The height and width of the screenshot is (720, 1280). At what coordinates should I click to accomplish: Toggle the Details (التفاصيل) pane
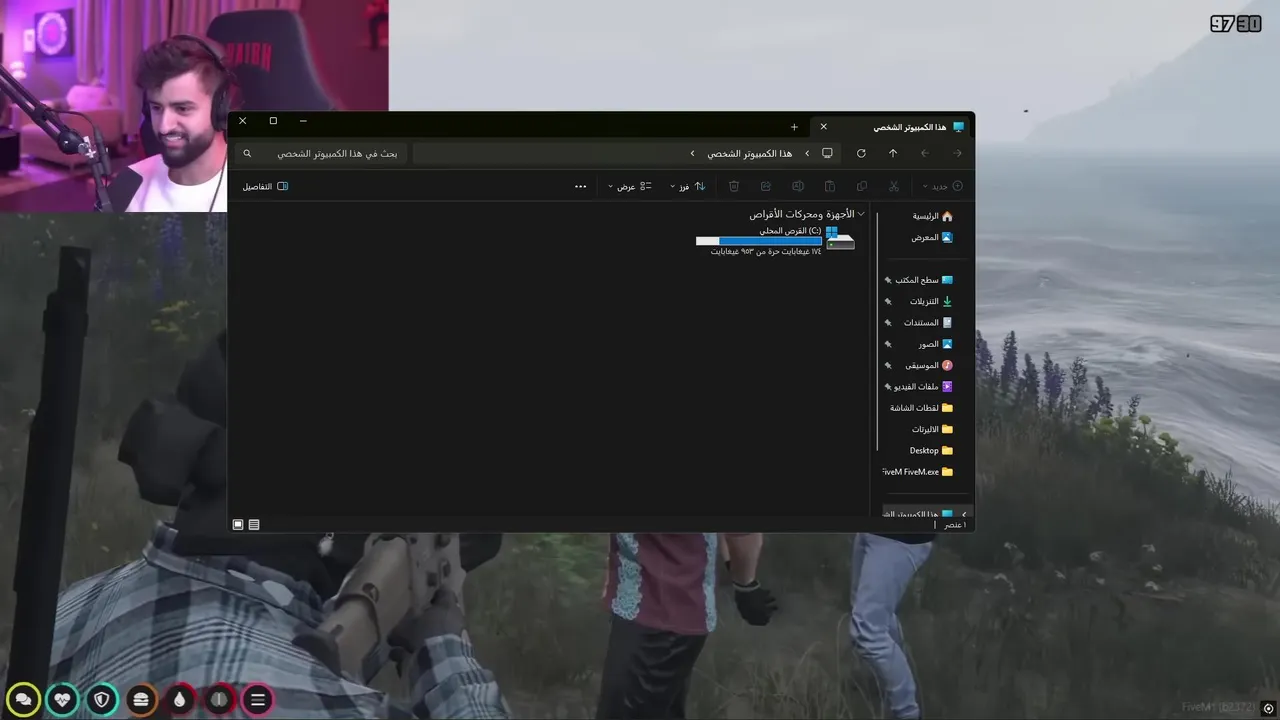(x=265, y=186)
